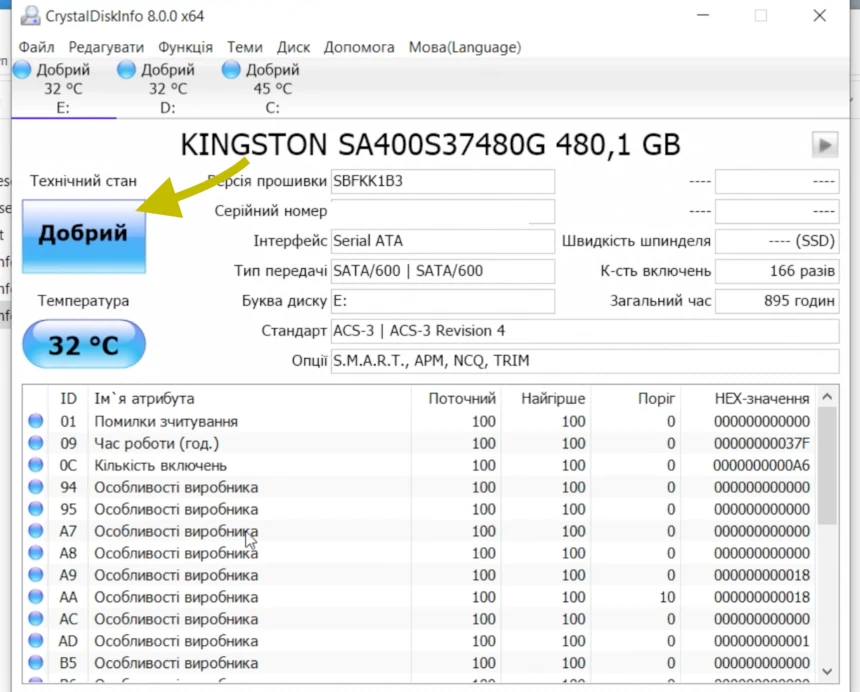This screenshot has width=860, height=692.
Task: Click the blue status orb for disk C:
Action: (x=231, y=70)
